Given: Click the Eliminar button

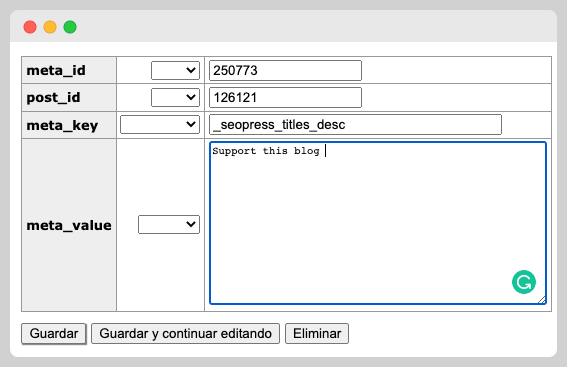Looking at the screenshot, I should tap(317, 333).
